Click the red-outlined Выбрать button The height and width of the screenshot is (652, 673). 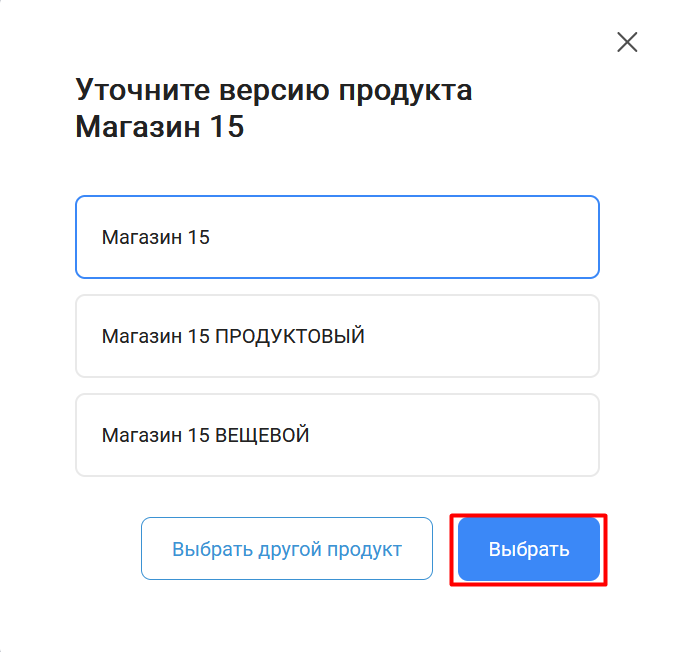(x=529, y=549)
